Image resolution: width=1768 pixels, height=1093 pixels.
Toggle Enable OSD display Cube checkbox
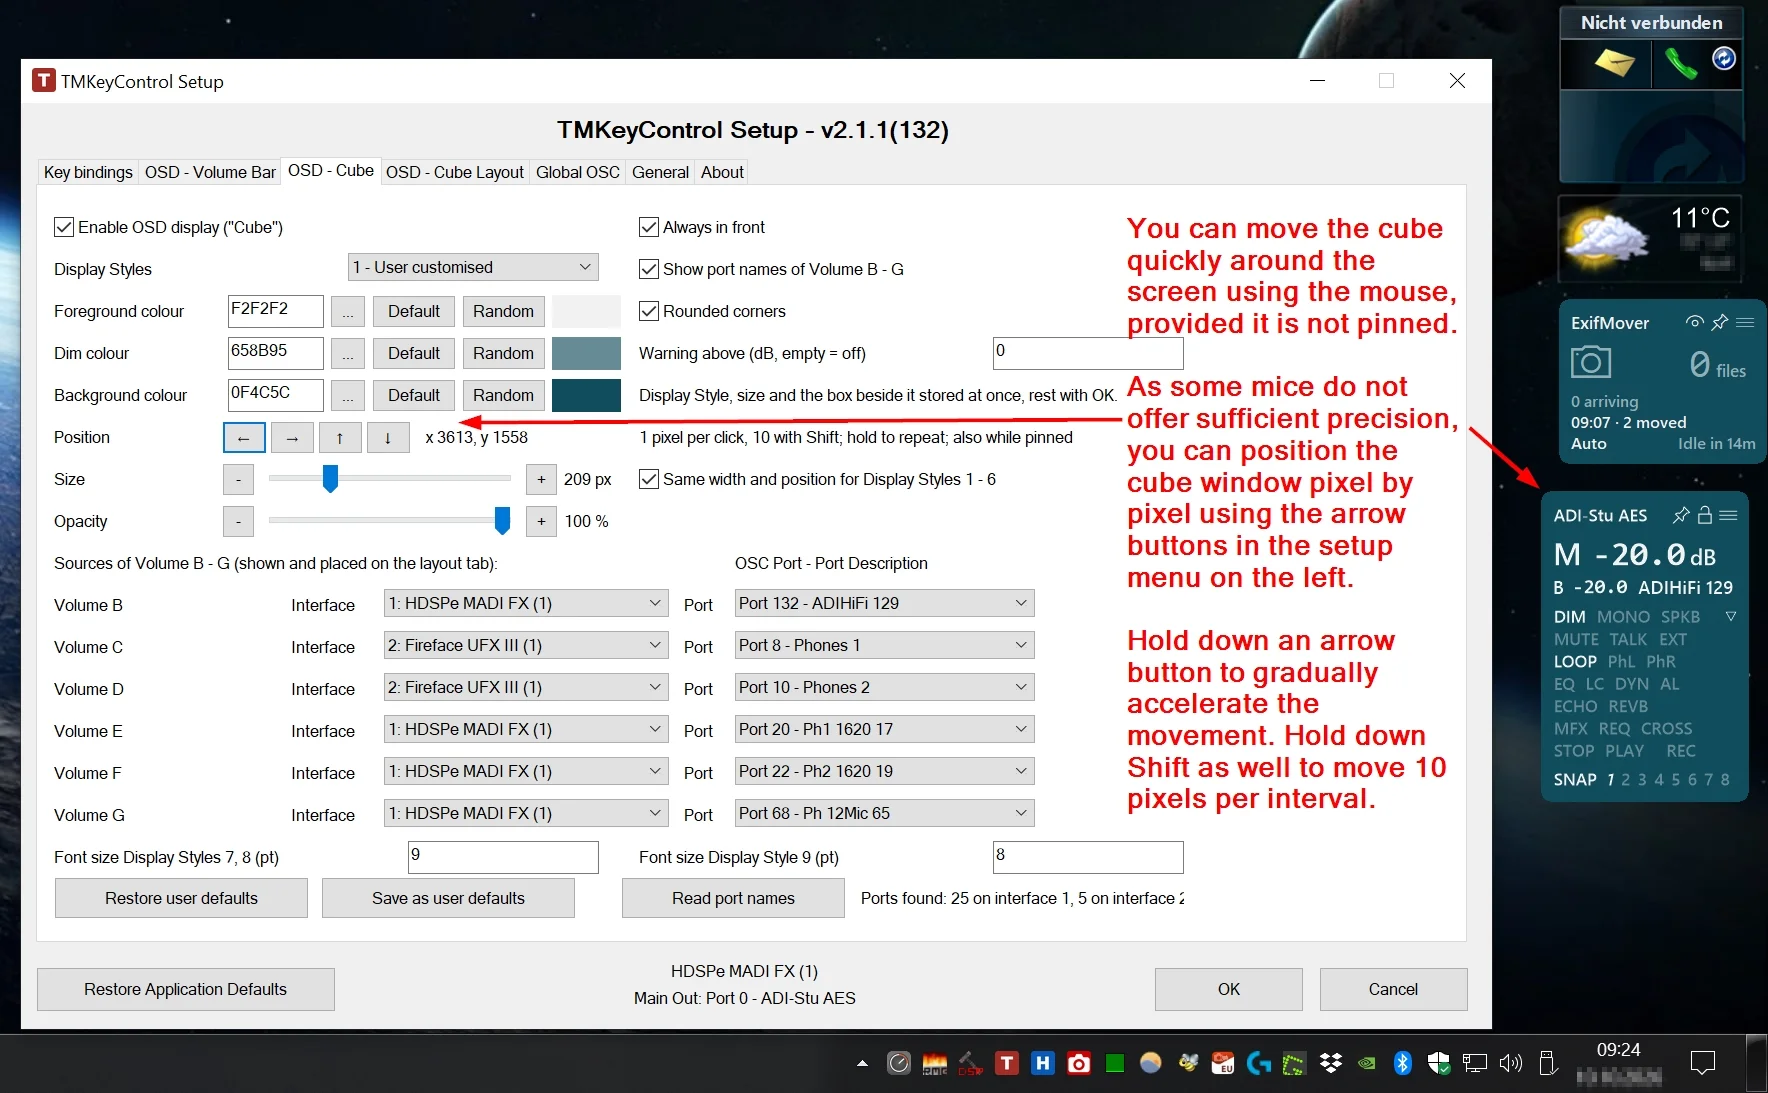(64, 228)
